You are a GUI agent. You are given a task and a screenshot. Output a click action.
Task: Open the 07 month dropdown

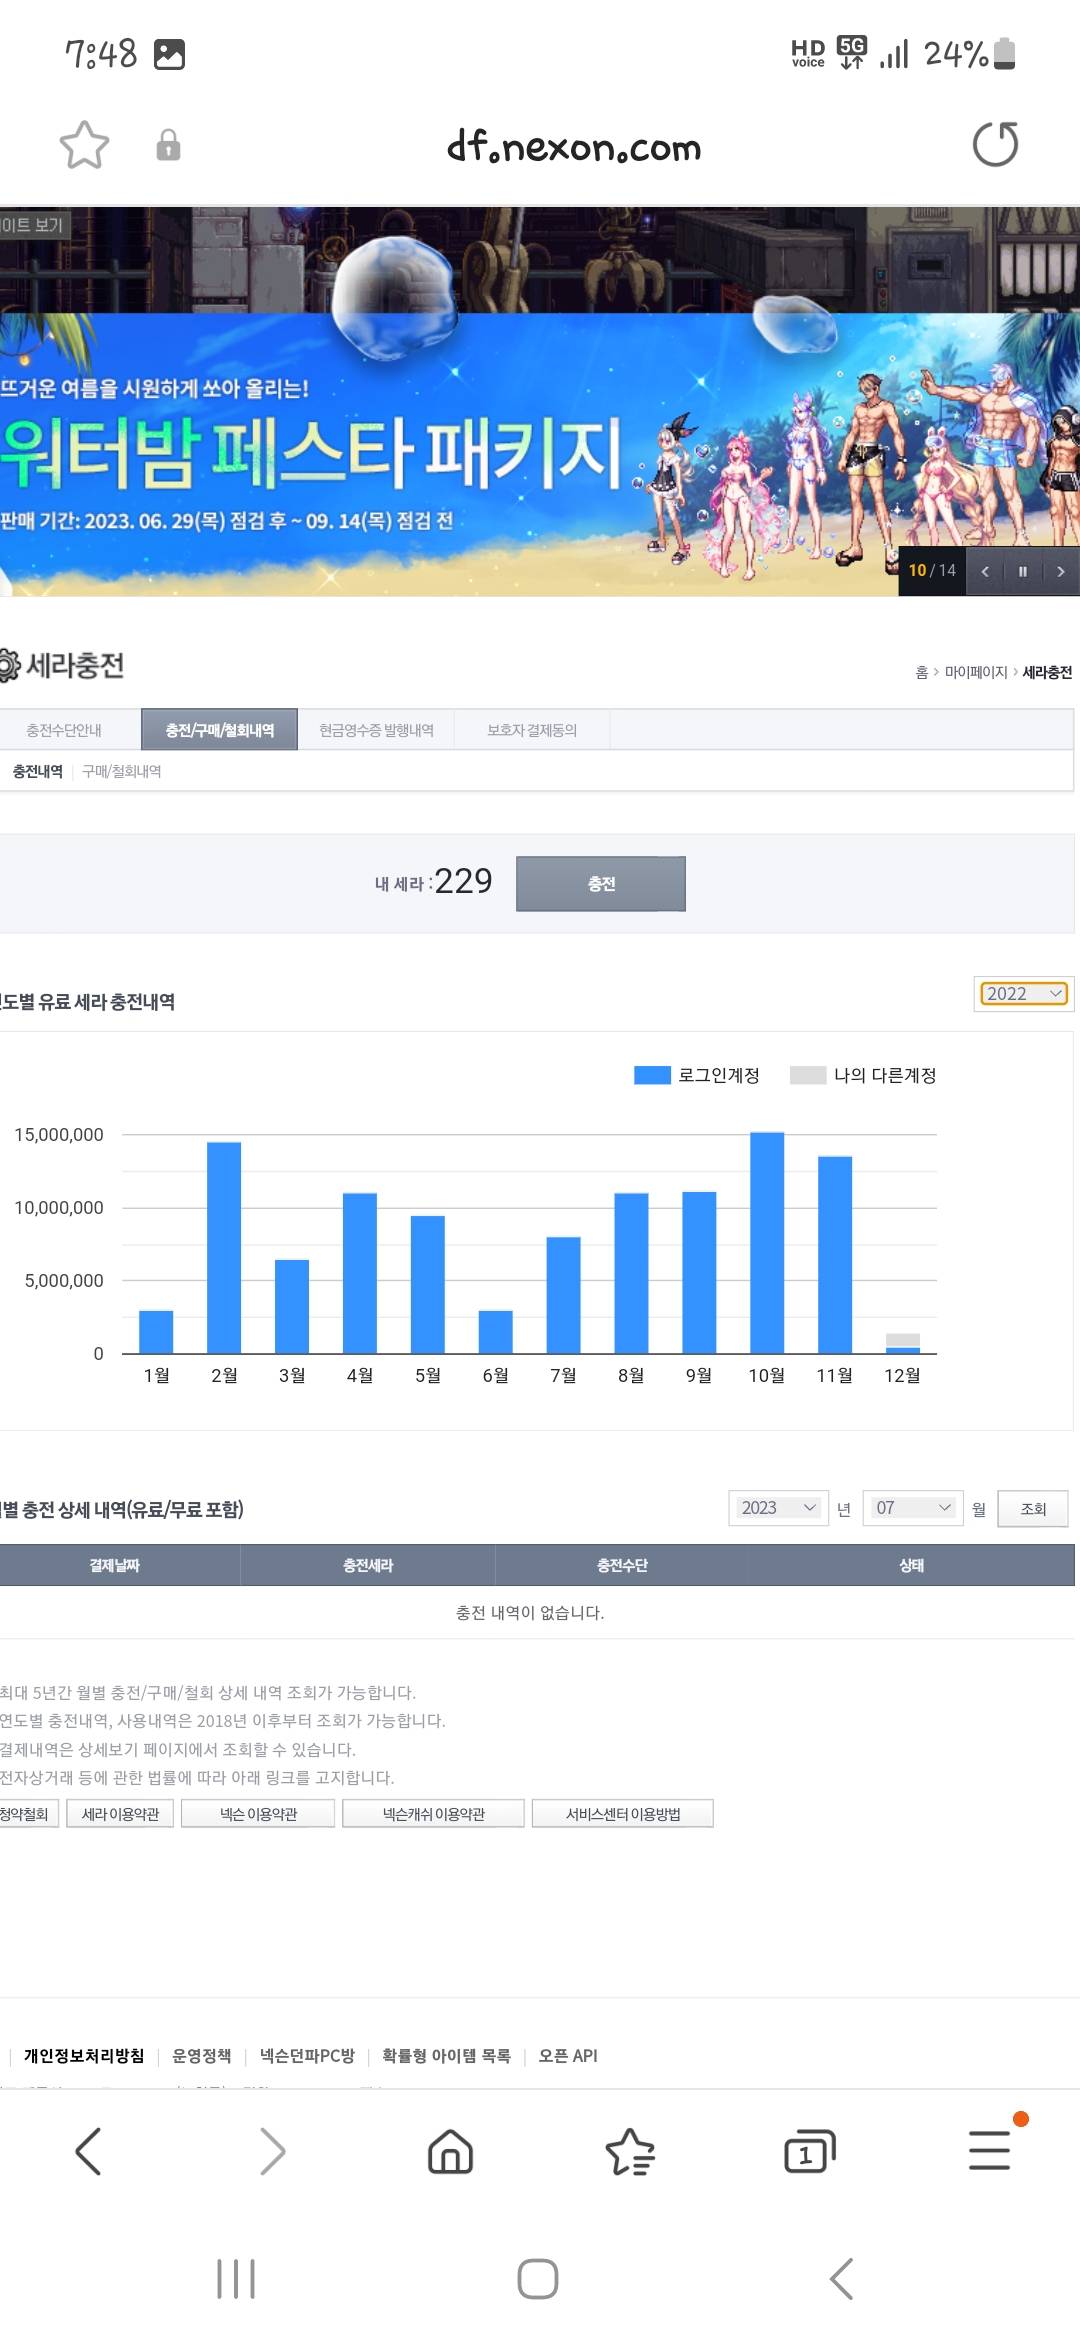tap(913, 1508)
